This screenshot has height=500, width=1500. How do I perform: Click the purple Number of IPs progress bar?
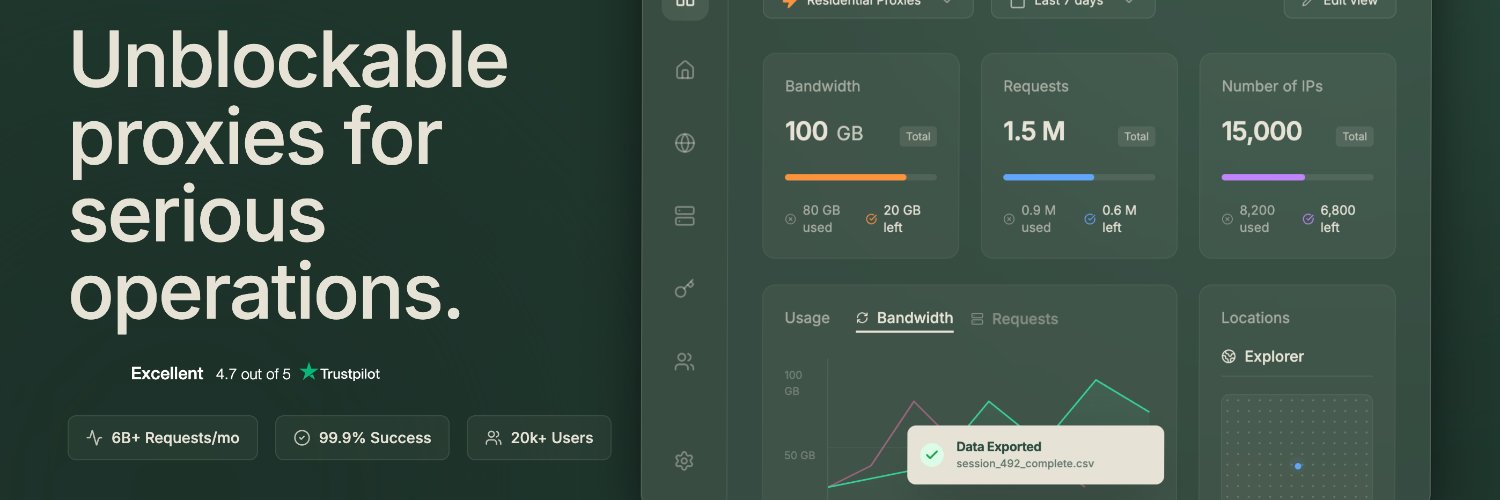(1263, 177)
